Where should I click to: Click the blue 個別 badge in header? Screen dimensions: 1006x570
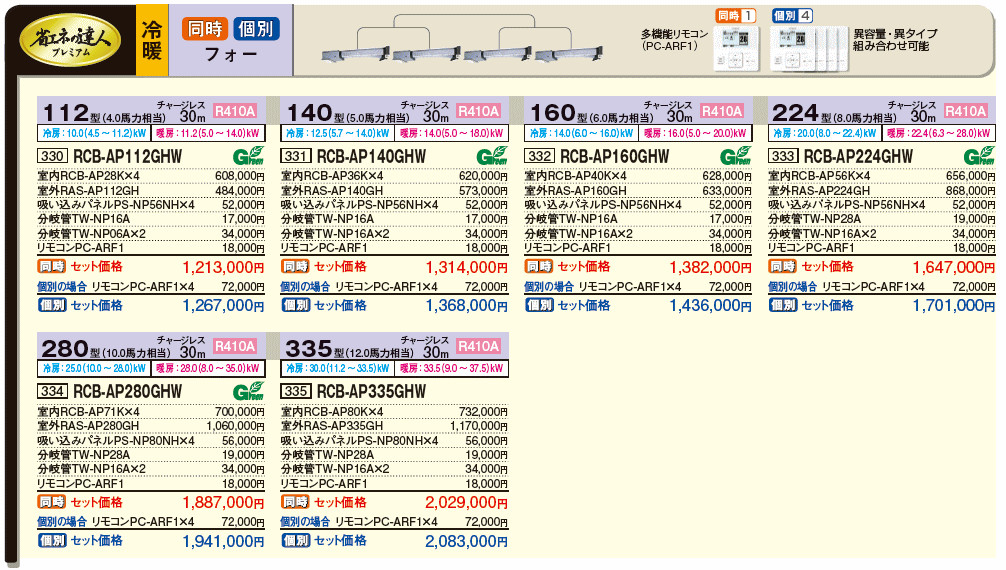[x=256, y=29]
